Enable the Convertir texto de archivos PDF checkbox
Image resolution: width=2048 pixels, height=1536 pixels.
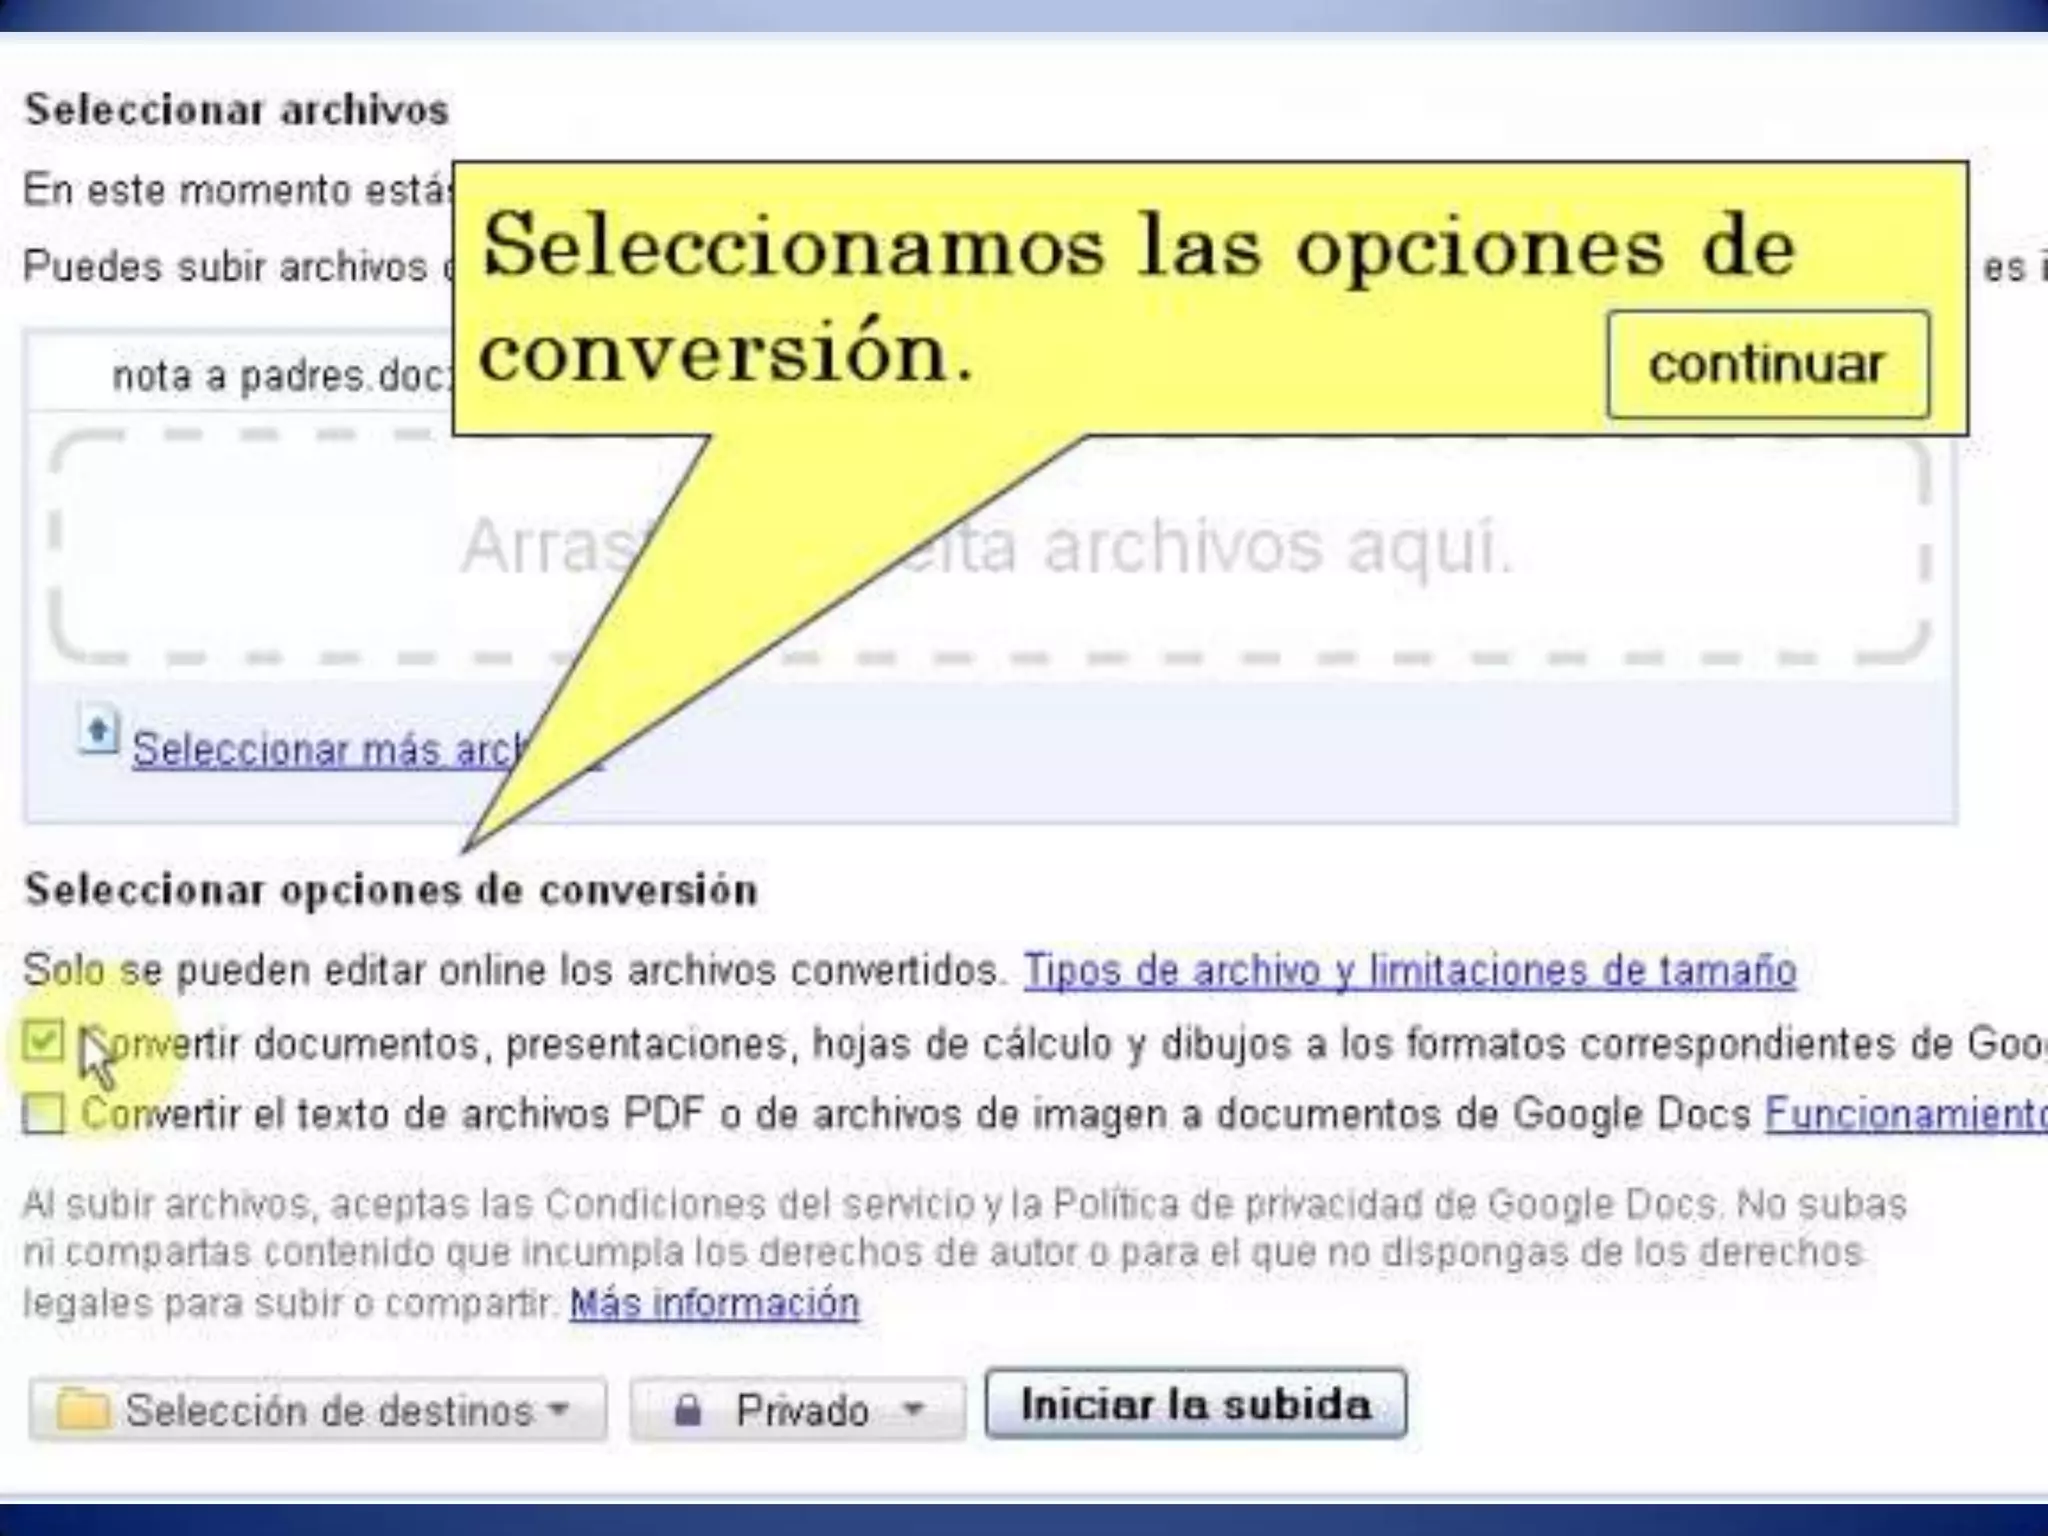[43, 1113]
